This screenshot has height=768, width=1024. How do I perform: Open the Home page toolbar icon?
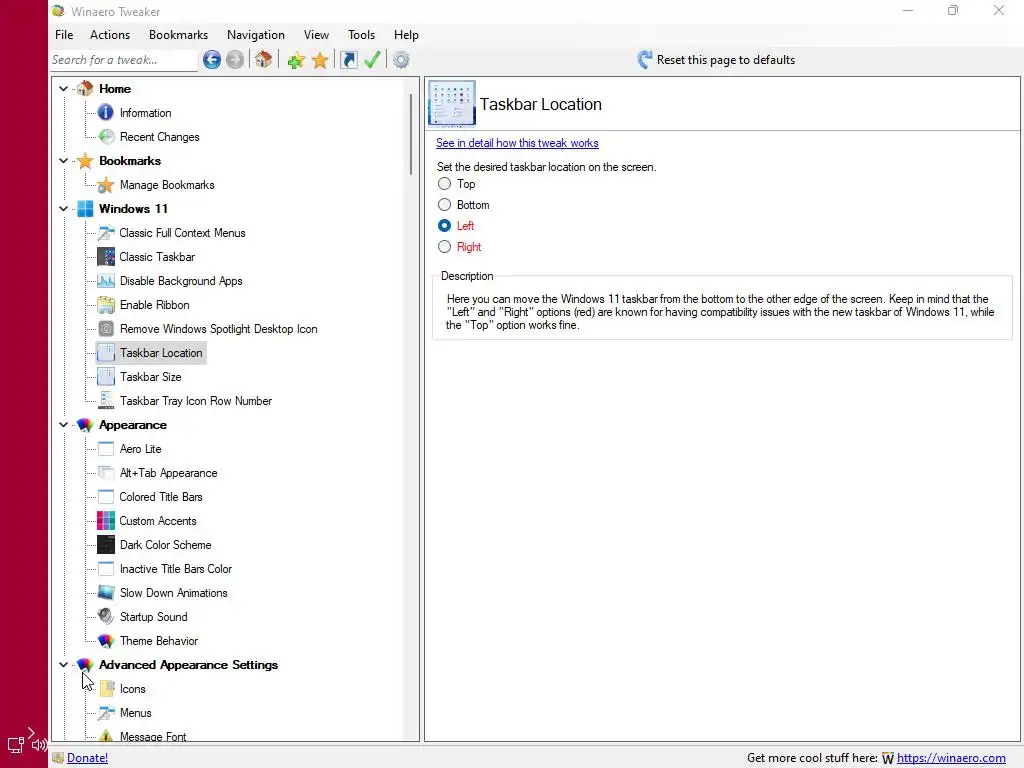pos(263,60)
